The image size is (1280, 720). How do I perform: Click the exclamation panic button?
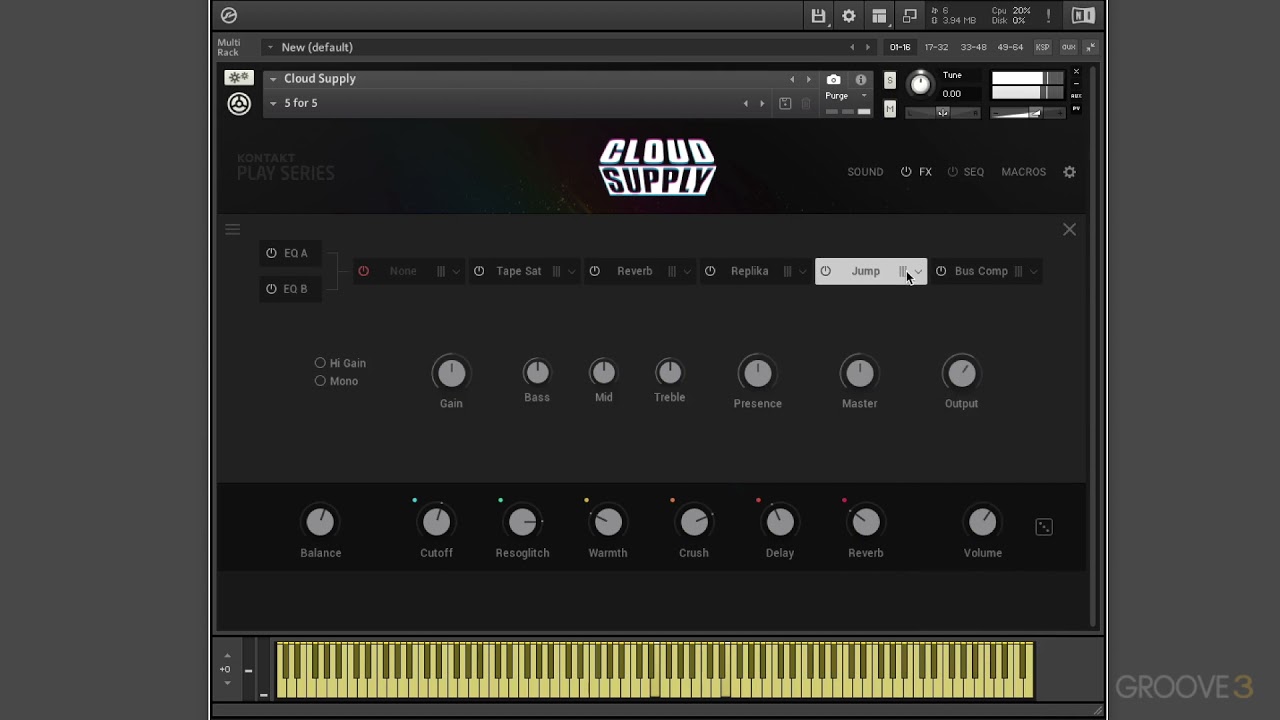[1048, 16]
